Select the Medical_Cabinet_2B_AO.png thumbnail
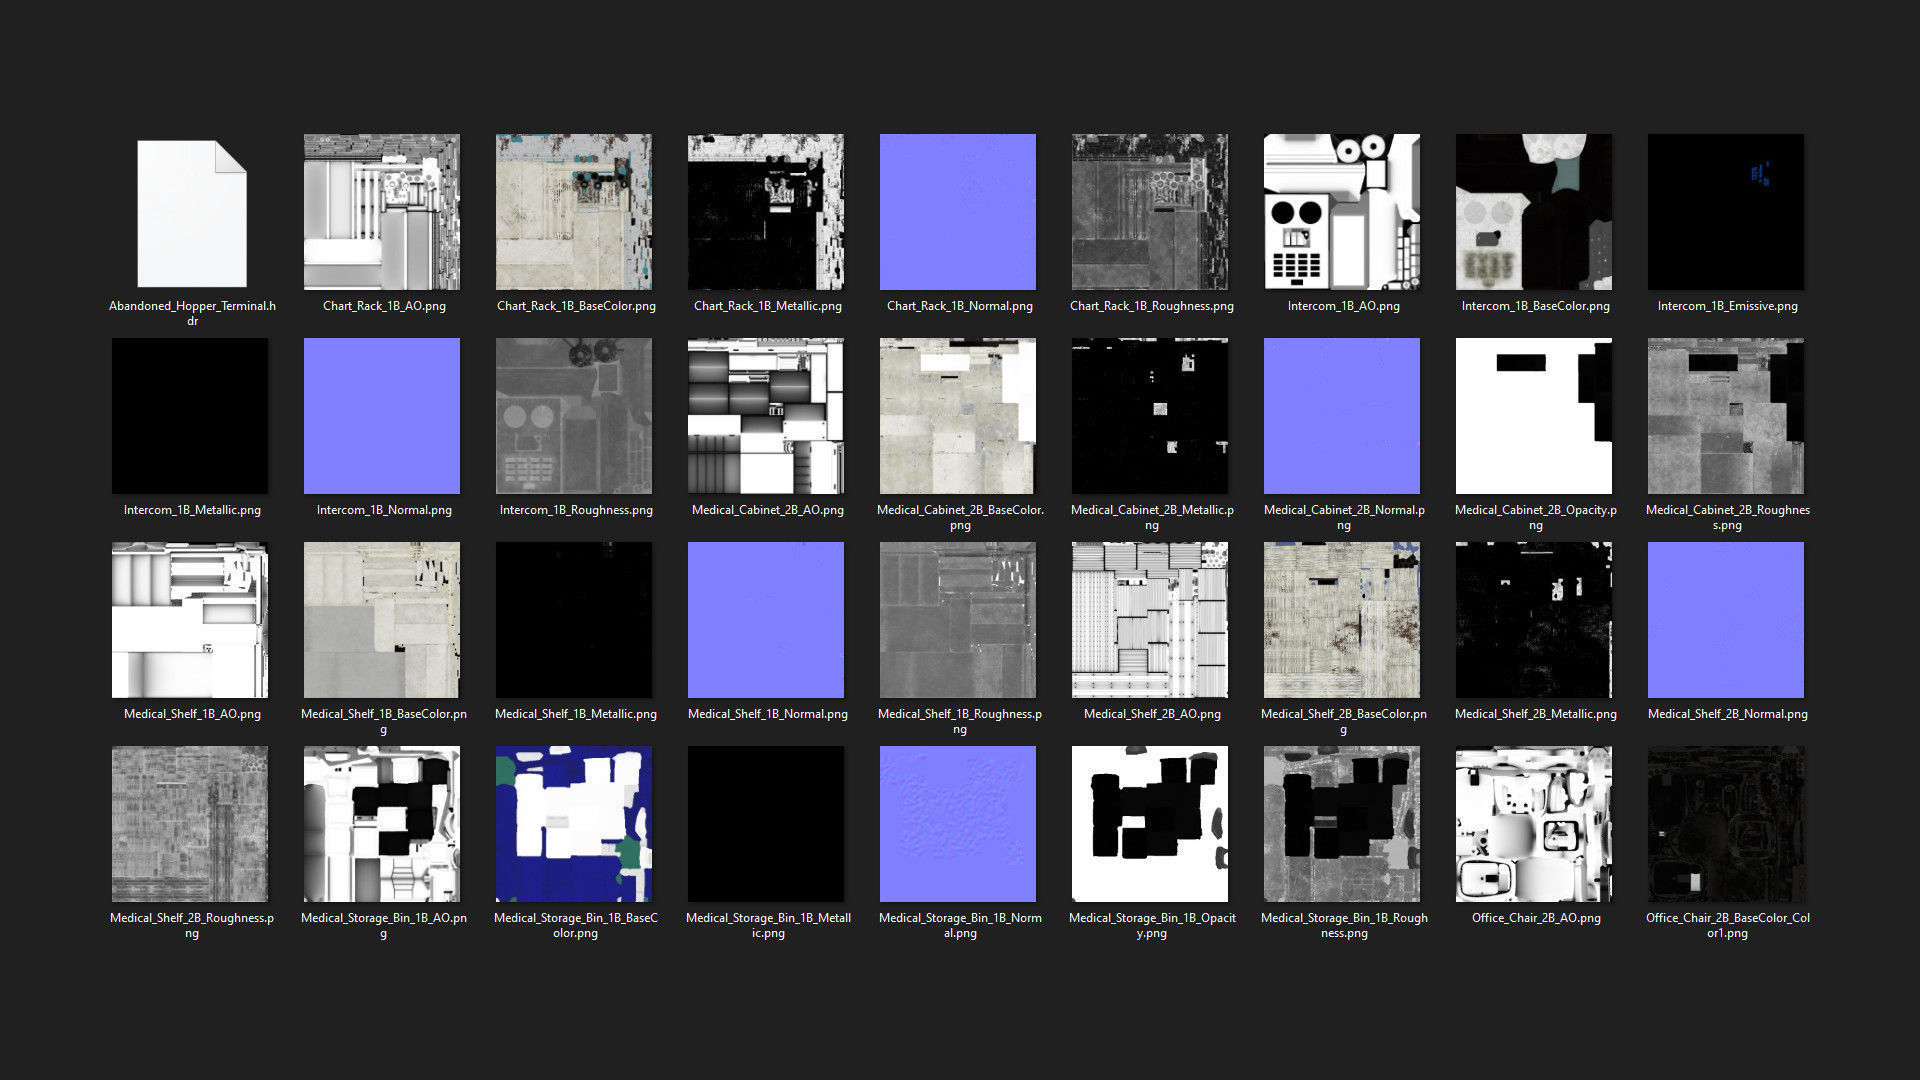The height and width of the screenshot is (1080, 1920). coord(766,416)
